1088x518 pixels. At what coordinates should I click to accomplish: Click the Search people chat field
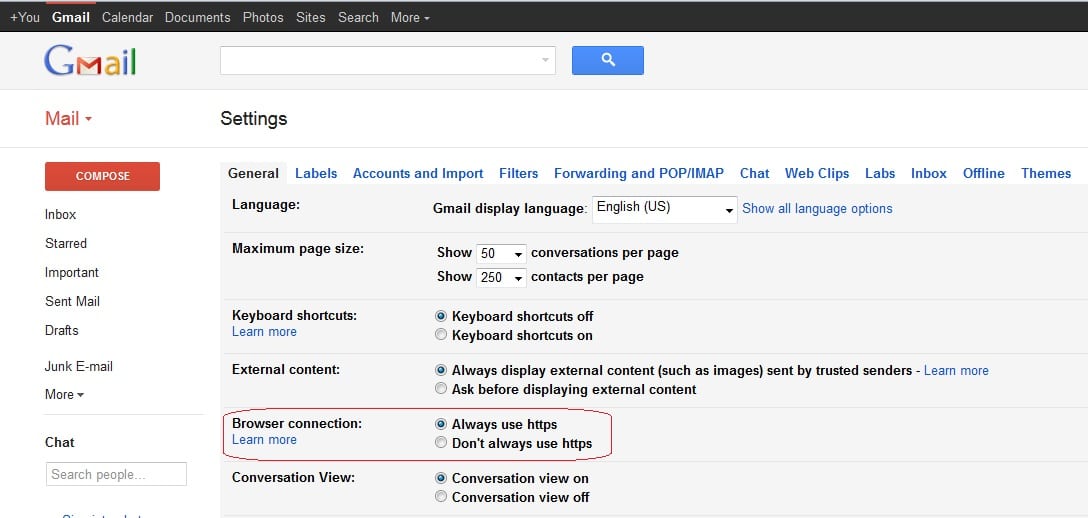(x=116, y=474)
